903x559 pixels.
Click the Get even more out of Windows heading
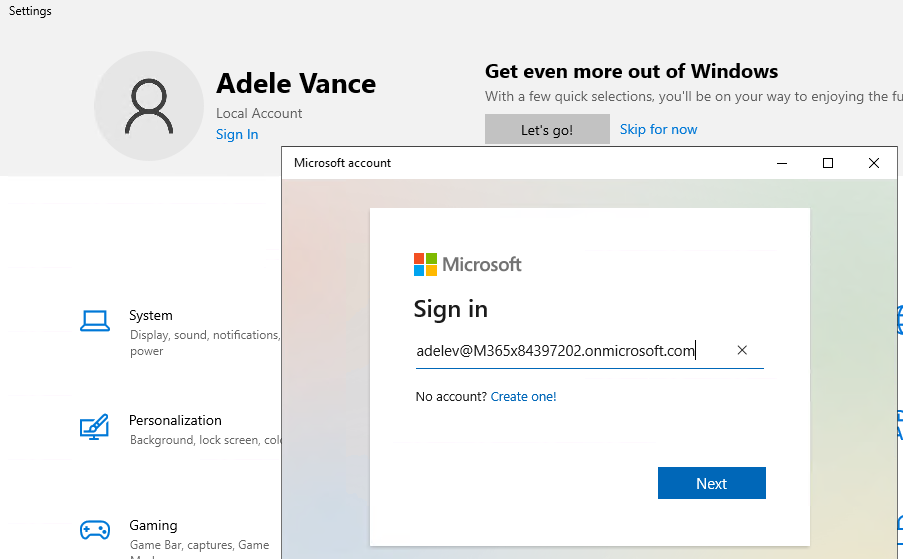pyautogui.click(x=631, y=71)
